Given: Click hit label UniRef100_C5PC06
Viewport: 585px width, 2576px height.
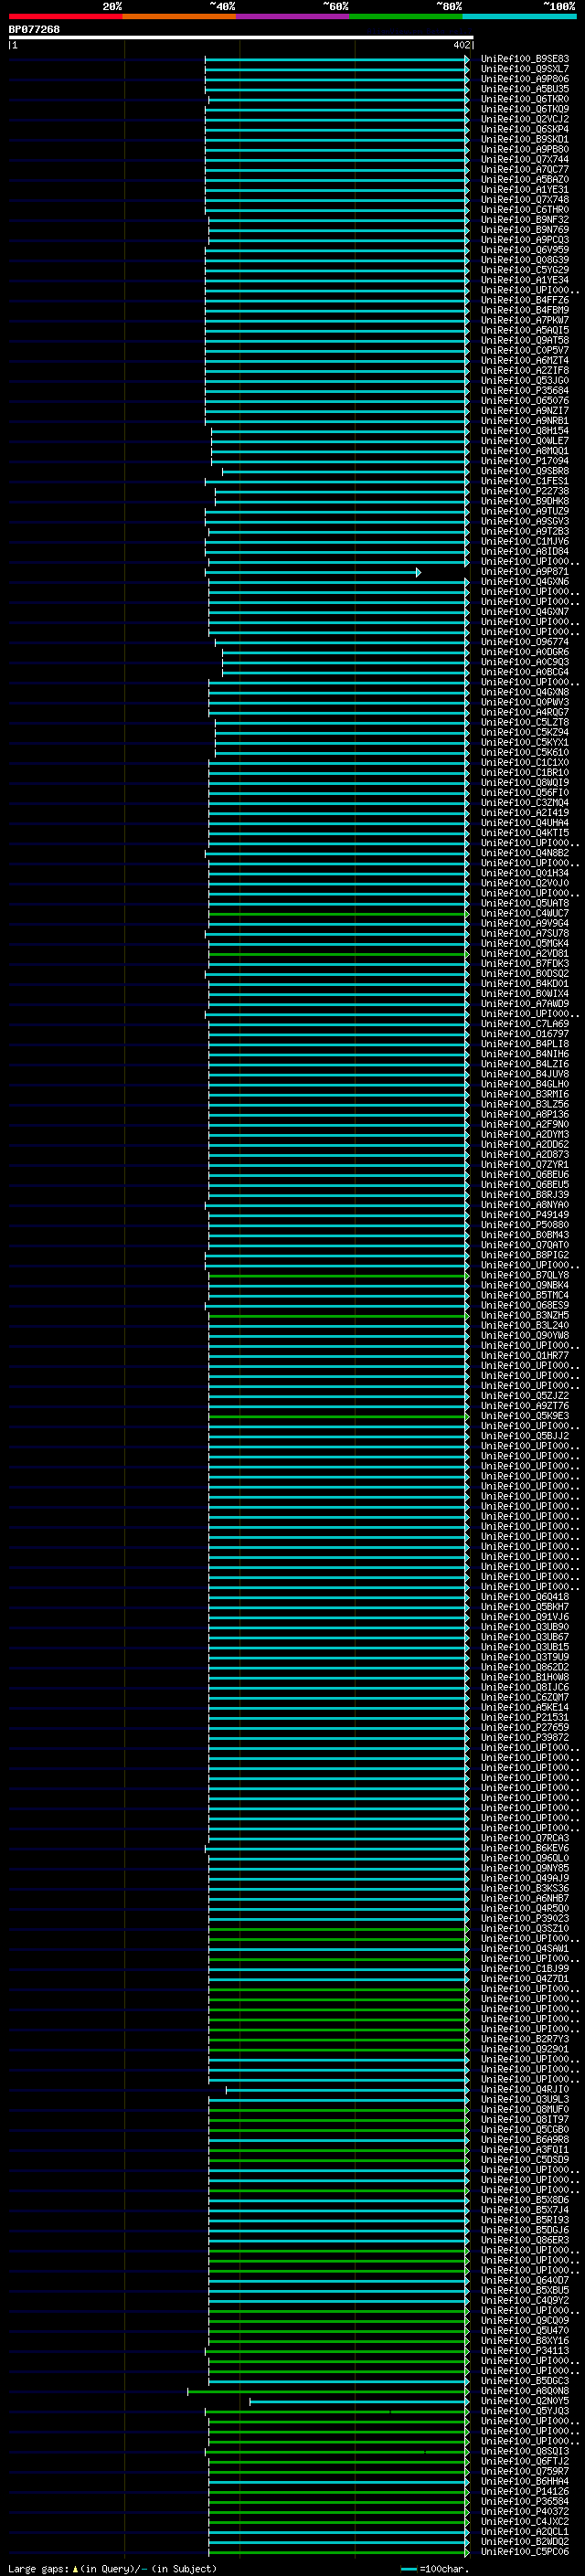Looking at the screenshot, I should coord(525,2552).
